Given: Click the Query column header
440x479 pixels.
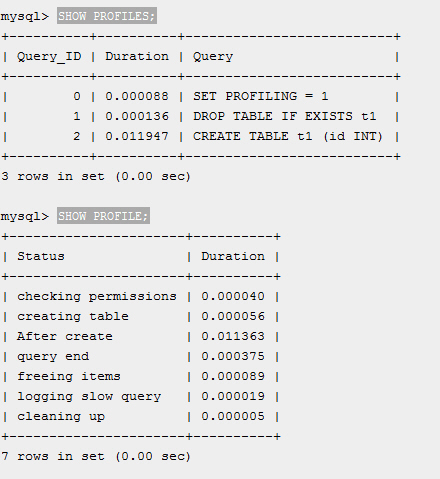Looking at the screenshot, I should 213,56.
